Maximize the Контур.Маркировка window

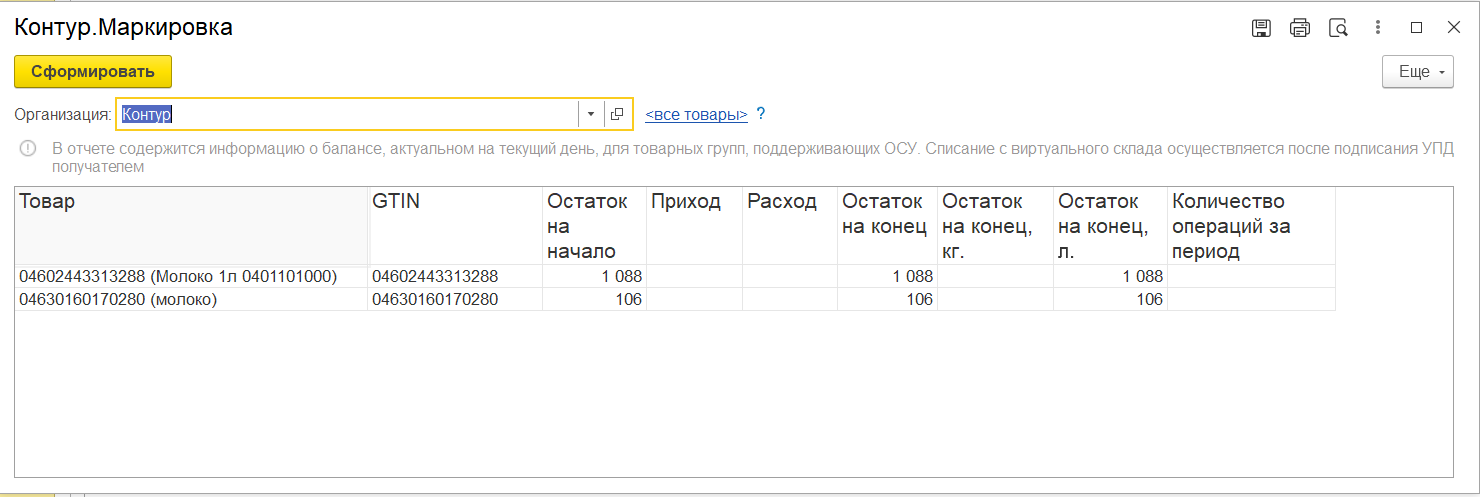click(x=1416, y=28)
